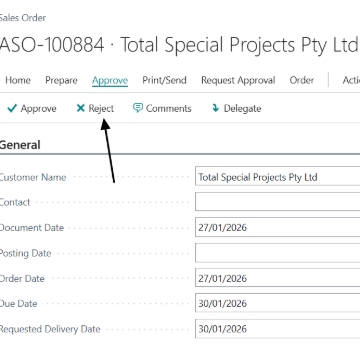Click the "Contact" field label
360x360 pixels.
pyautogui.click(x=15, y=202)
